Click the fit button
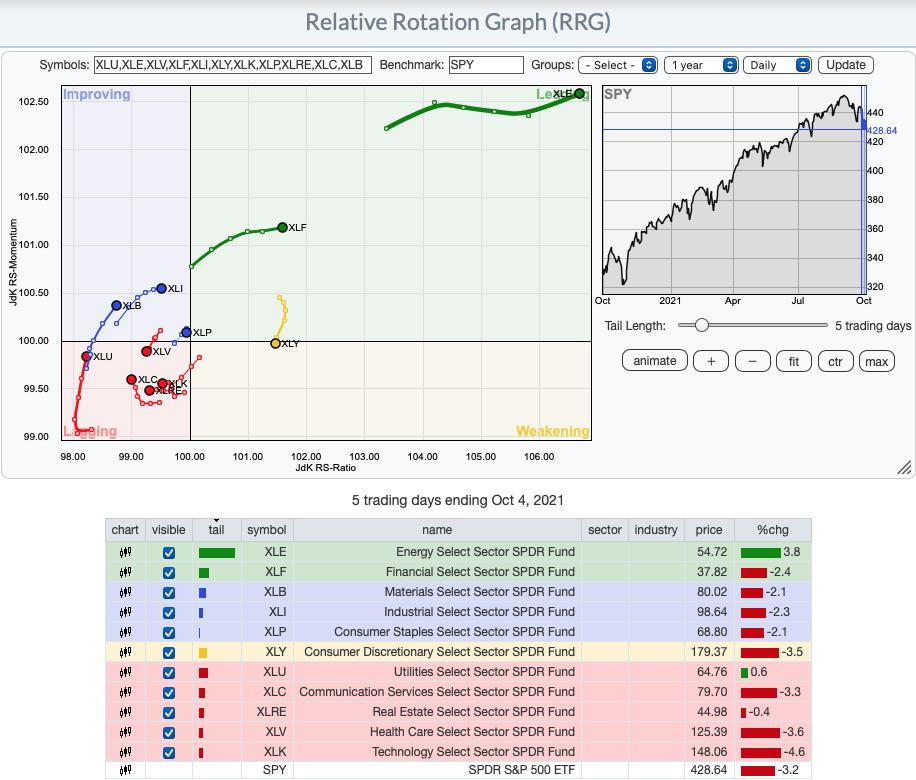Viewport: 916px width, 780px height. [x=794, y=361]
